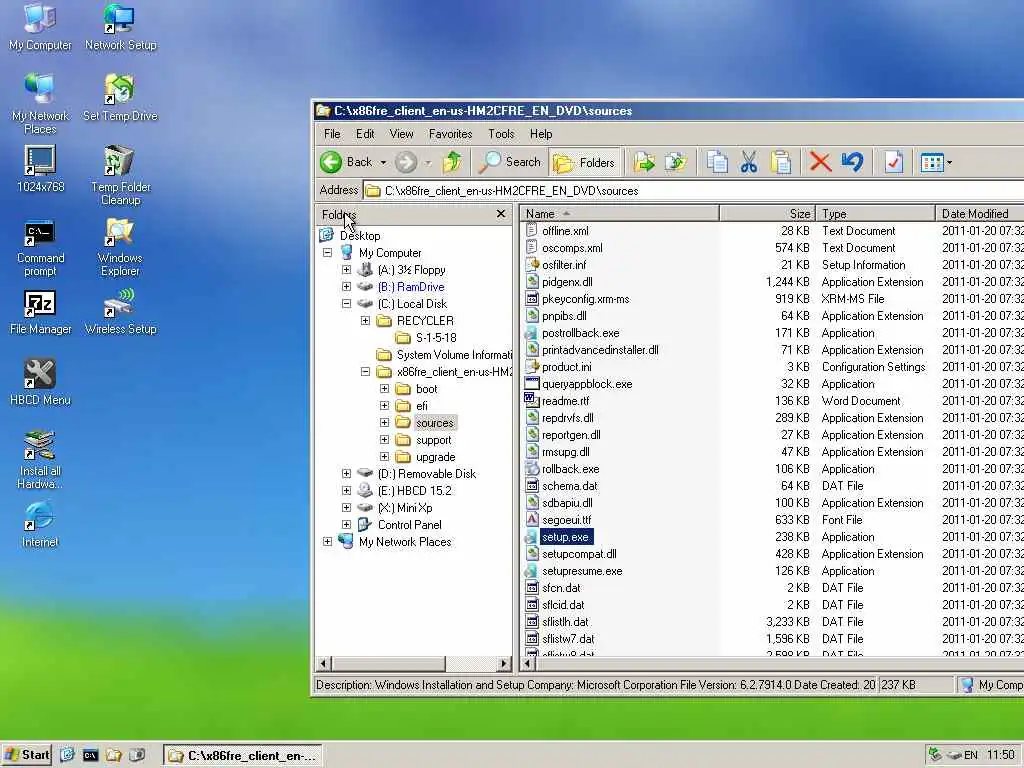Expand the RECYCLER folder node
1024x768 pixels.
[366, 321]
